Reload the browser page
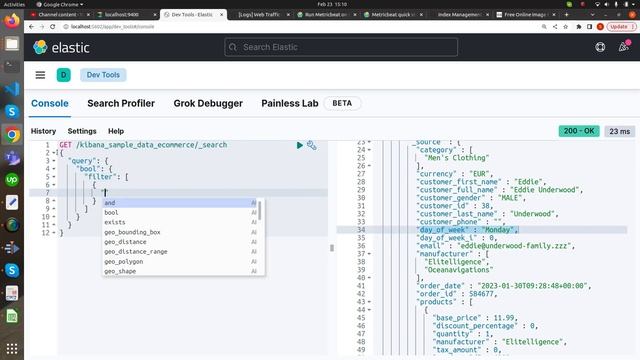The image size is (640, 360). point(53,27)
